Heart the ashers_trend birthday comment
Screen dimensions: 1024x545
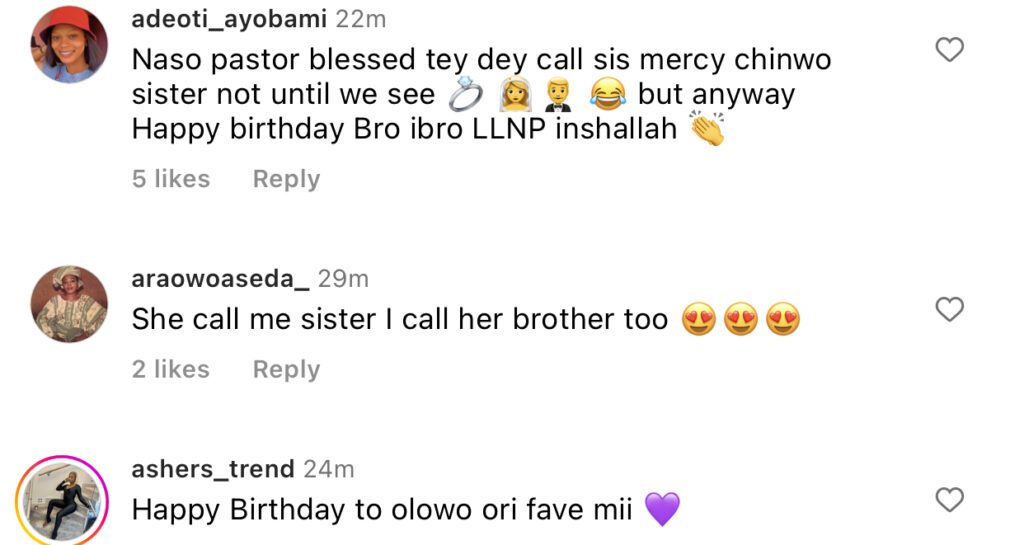tap(948, 499)
